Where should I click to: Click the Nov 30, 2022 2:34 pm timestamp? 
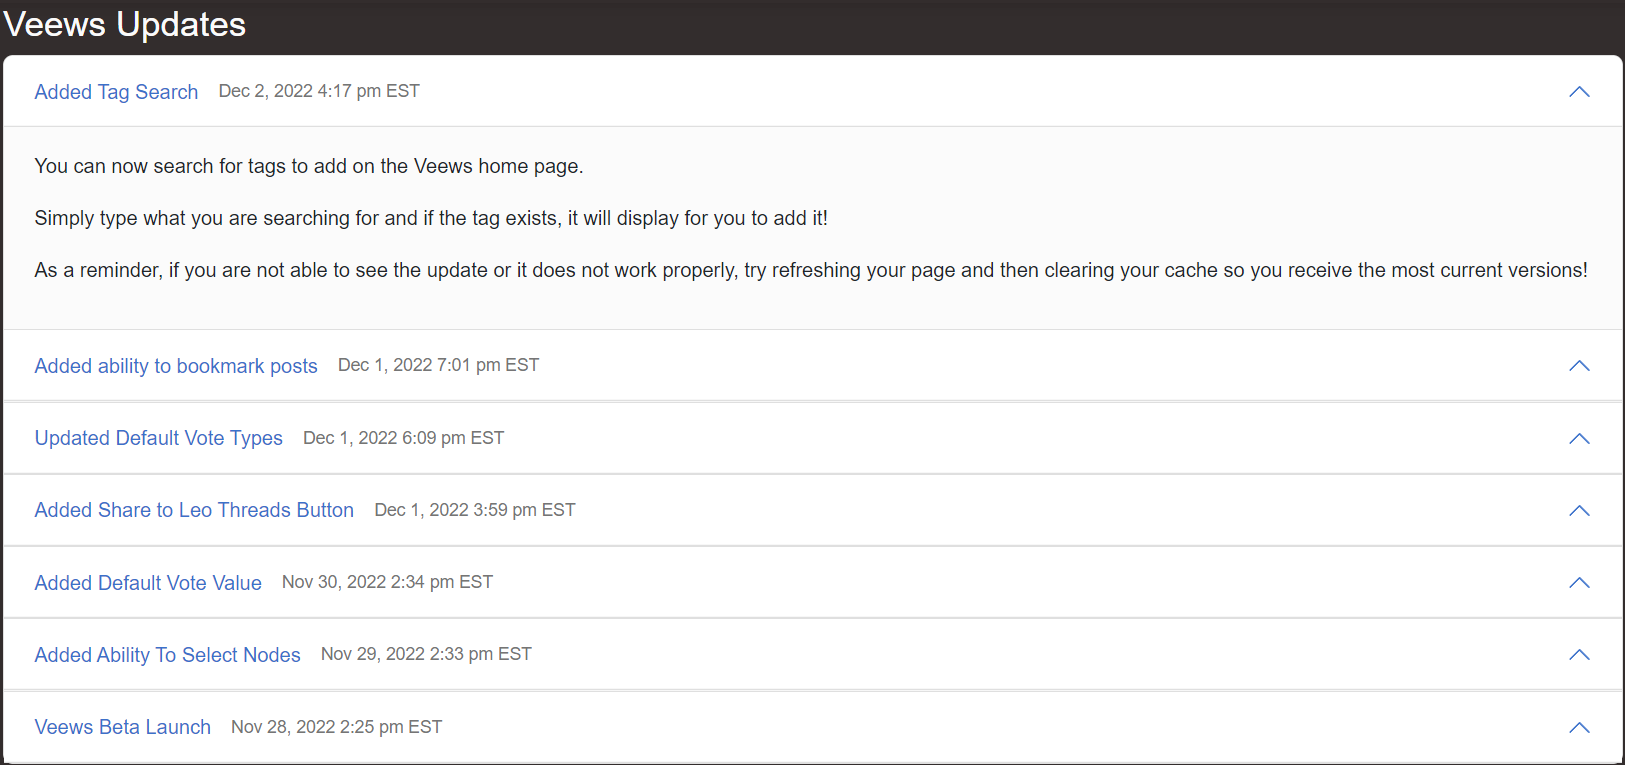click(387, 582)
